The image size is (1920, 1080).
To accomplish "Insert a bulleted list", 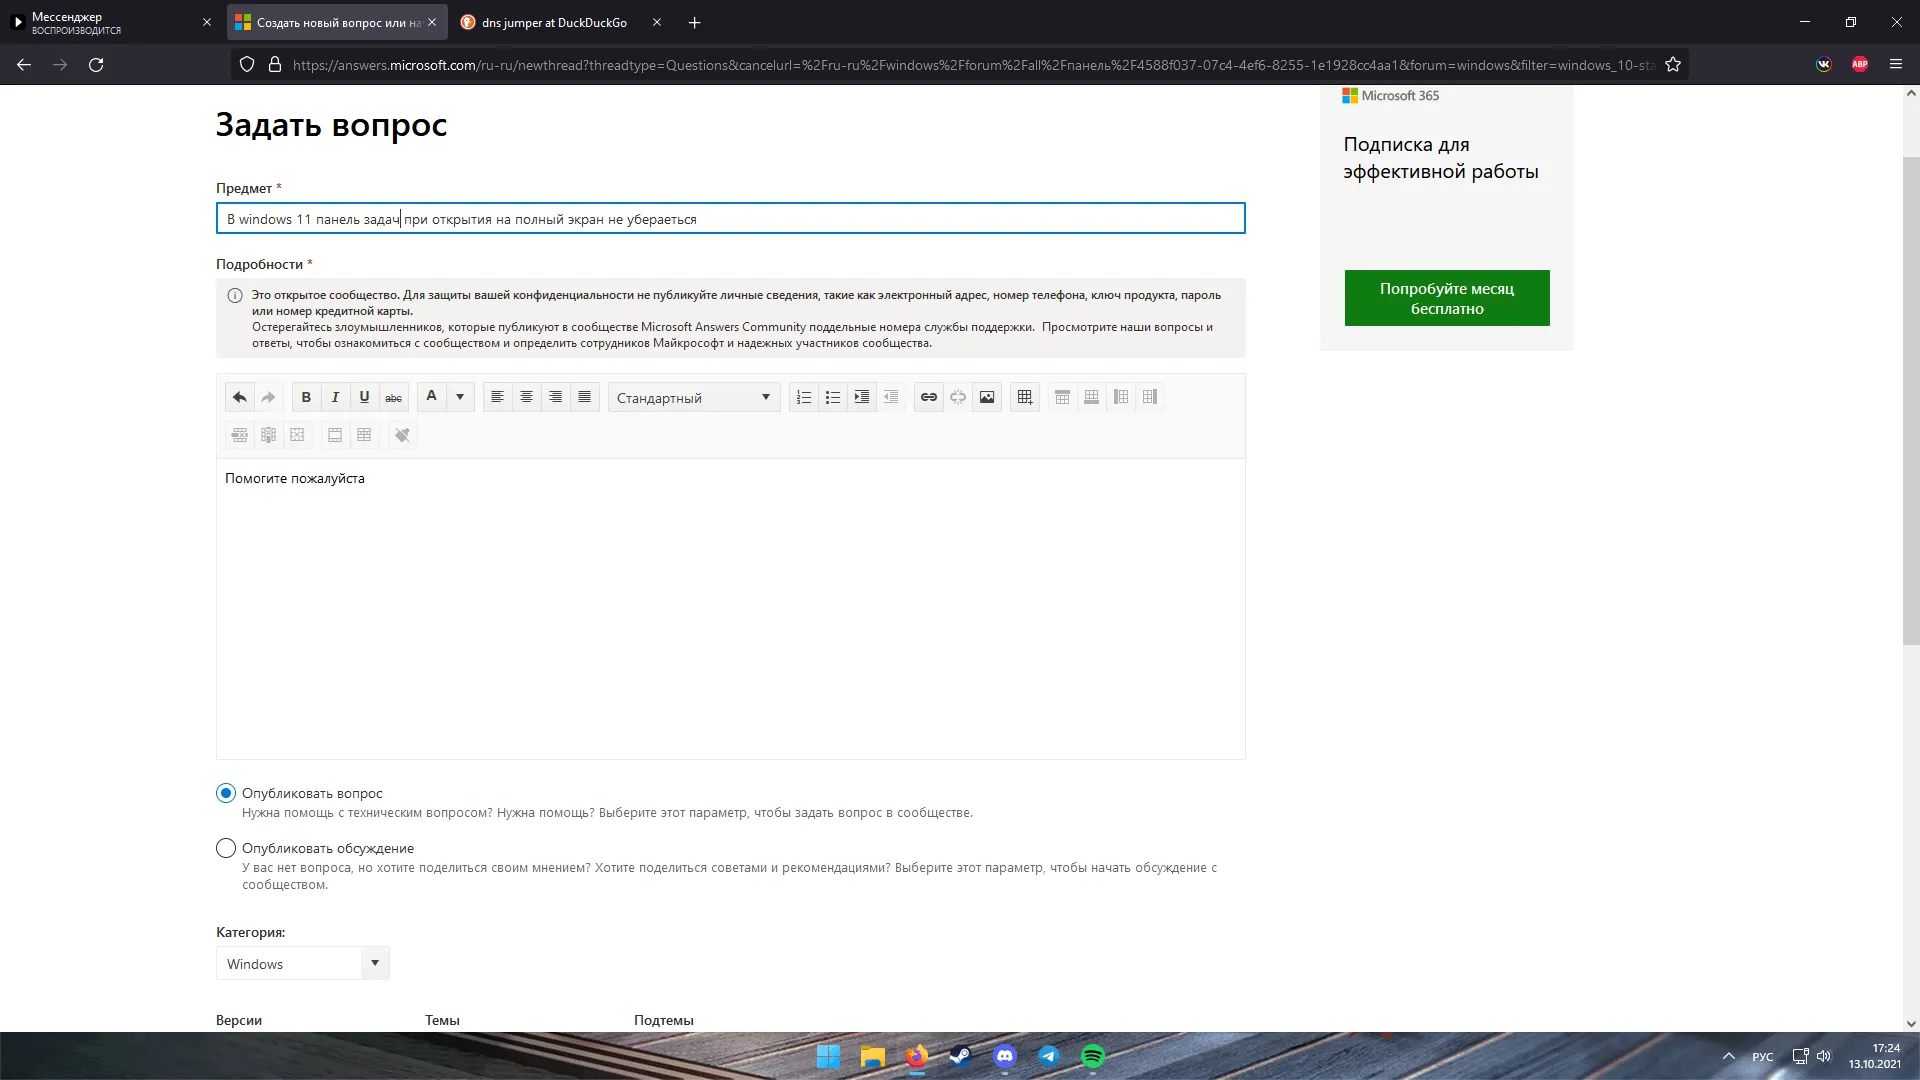I will 833,397.
